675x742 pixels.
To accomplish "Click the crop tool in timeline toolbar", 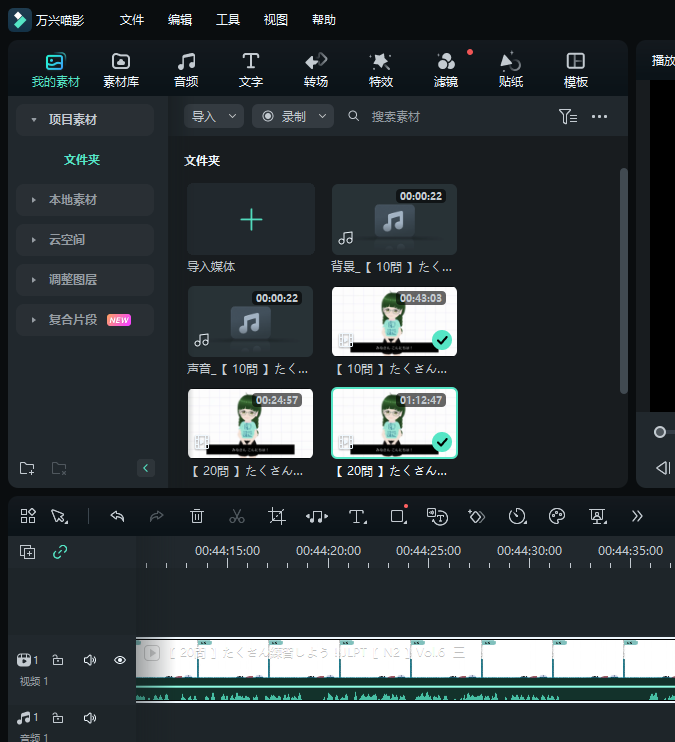I will coord(277,516).
